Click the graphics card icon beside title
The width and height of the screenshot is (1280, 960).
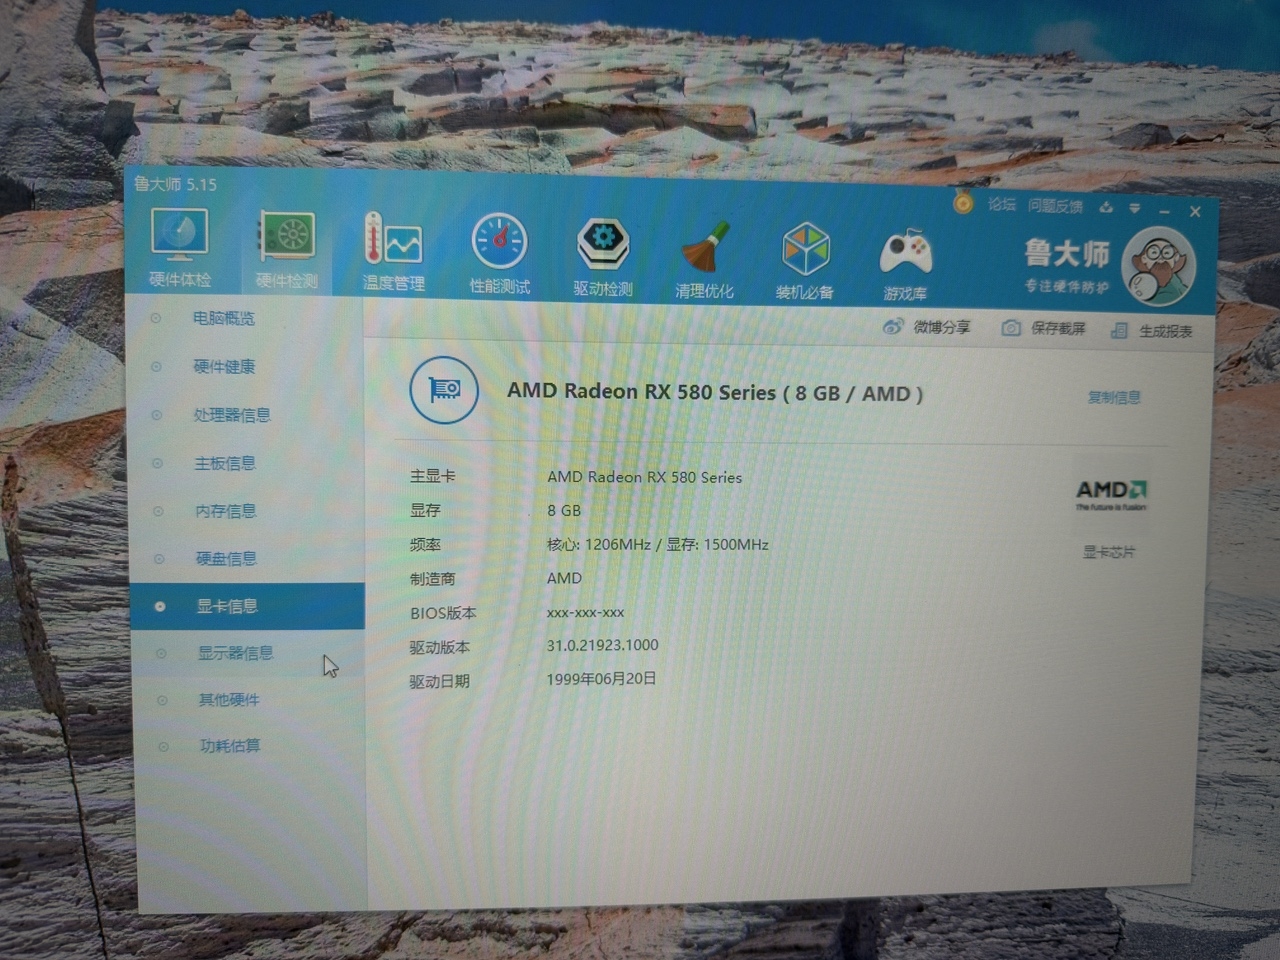click(x=444, y=390)
